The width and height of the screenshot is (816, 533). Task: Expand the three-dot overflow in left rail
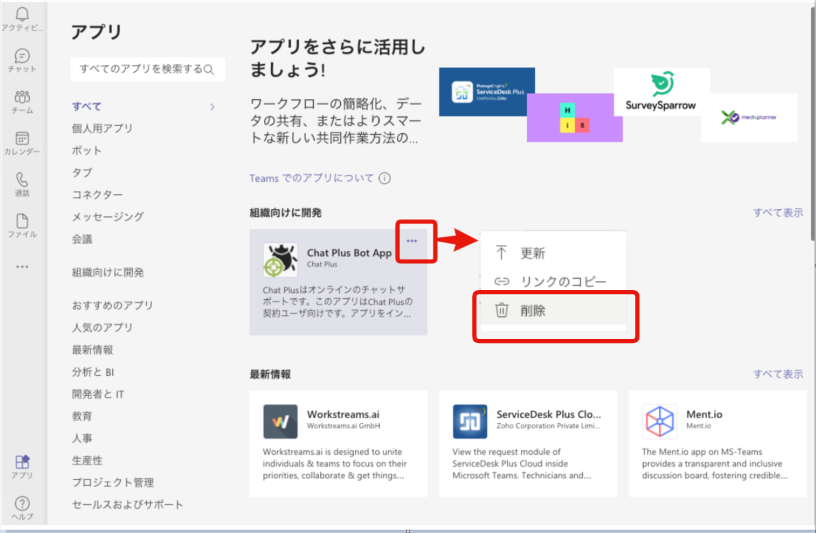pyautogui.click(x=22, y=266)
